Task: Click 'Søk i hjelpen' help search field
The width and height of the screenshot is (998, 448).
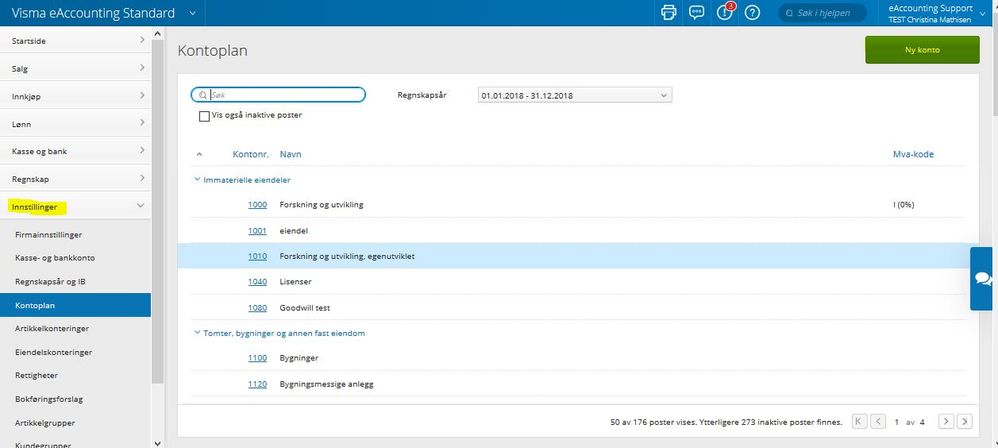Action: pos(822,13)
